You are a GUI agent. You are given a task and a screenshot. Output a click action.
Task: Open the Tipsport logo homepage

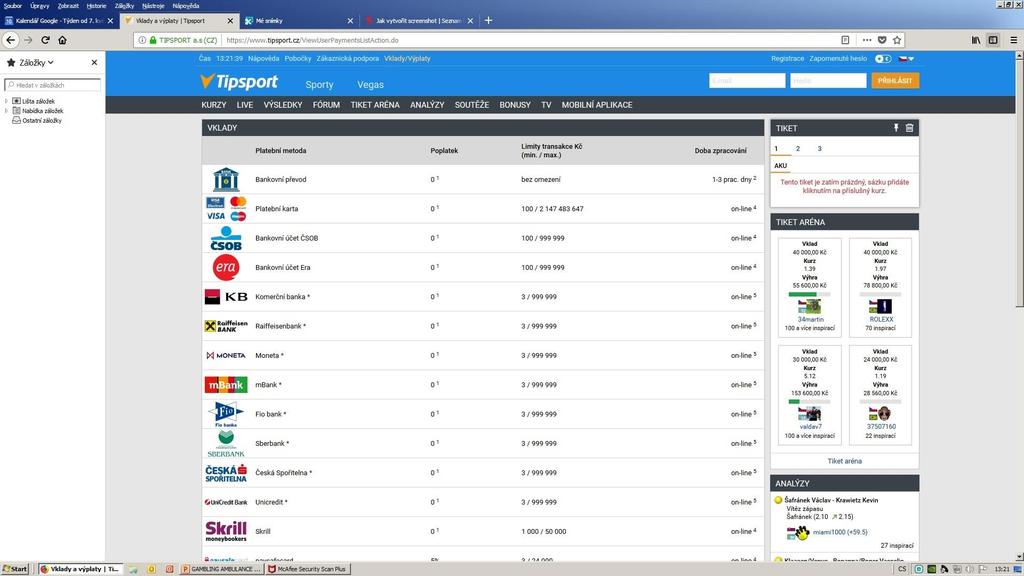pyautogui.click(x=239, y=82)
